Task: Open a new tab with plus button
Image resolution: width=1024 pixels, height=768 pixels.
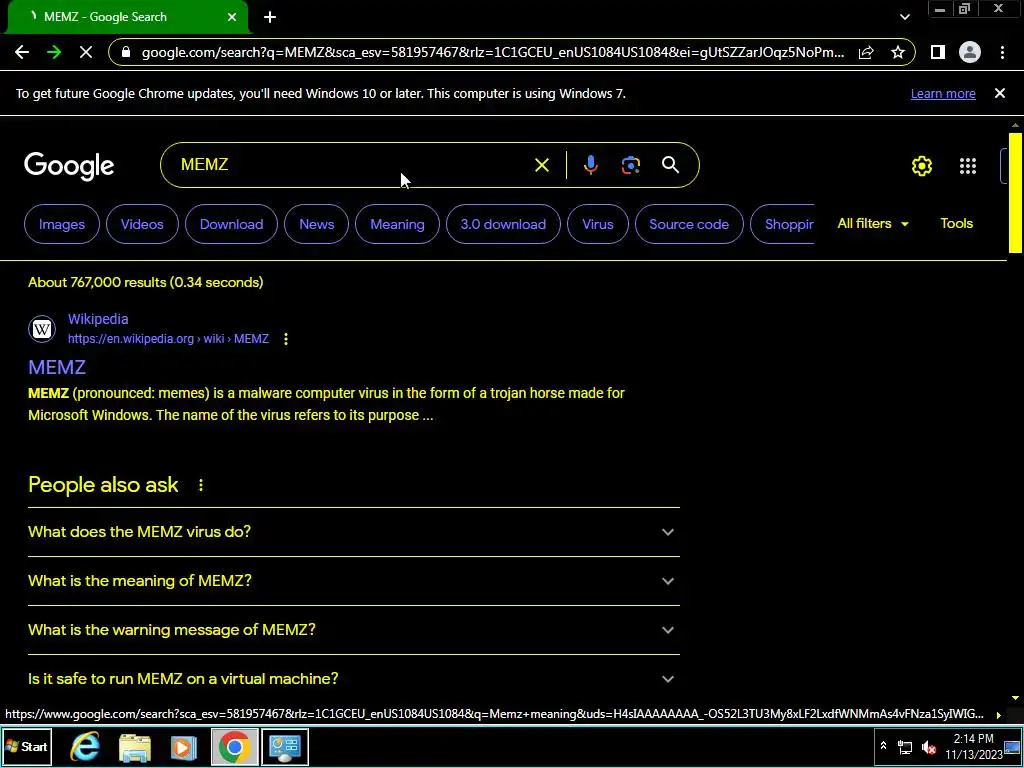Action: point(270,17)
